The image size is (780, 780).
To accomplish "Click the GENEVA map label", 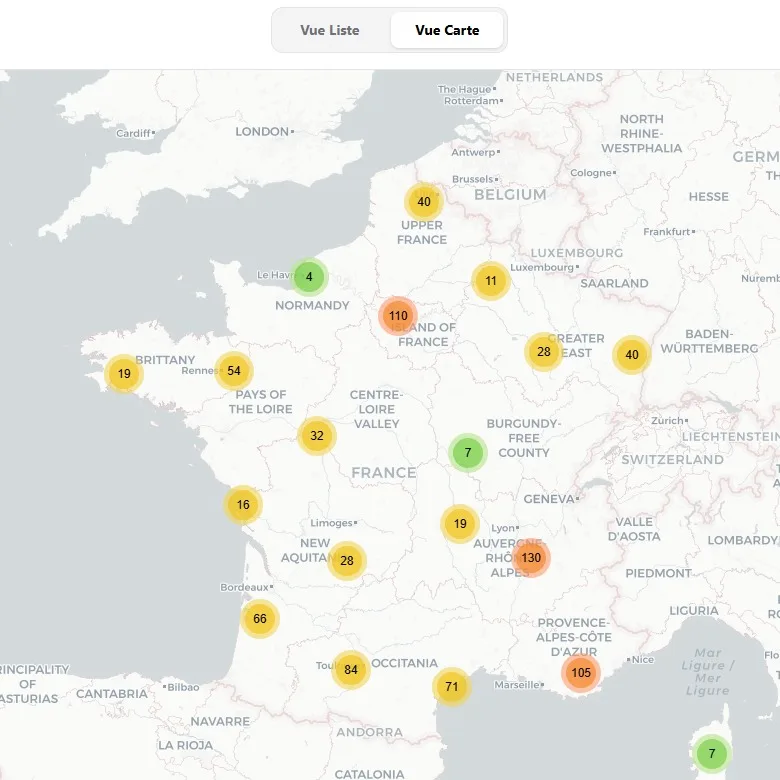I will tap(549, 499).
